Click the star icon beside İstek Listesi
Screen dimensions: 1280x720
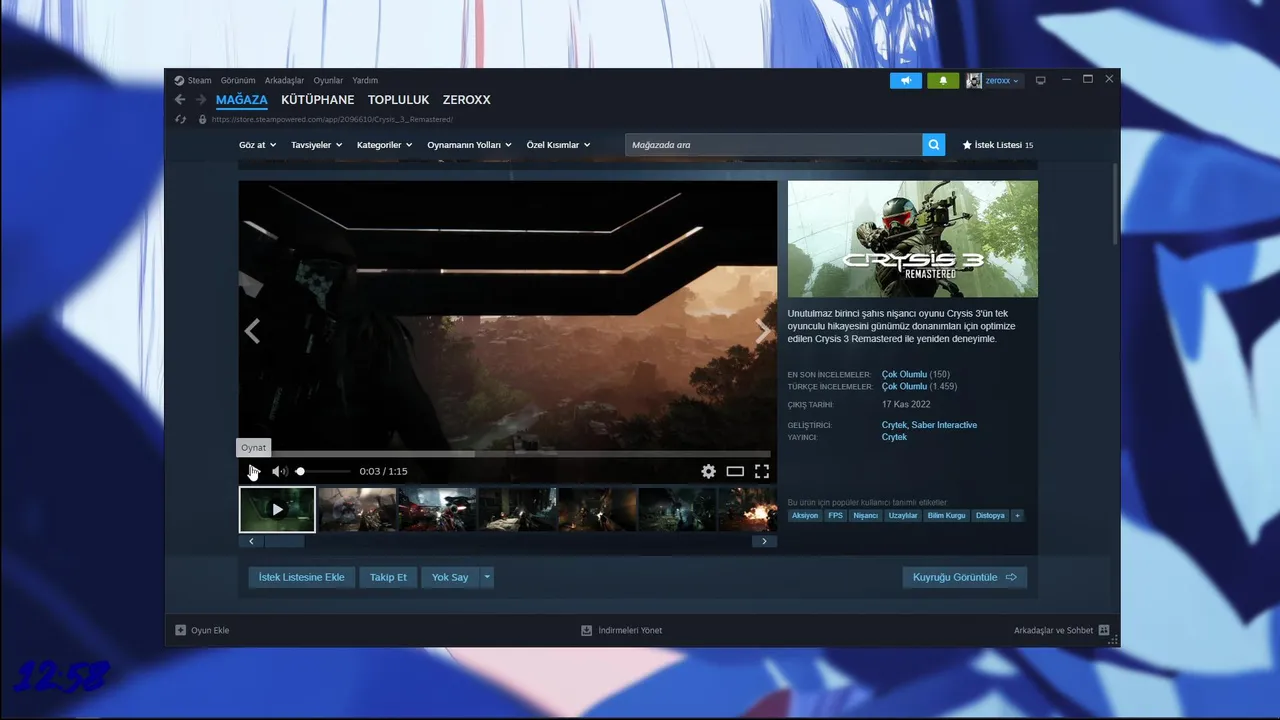point(967,145)
